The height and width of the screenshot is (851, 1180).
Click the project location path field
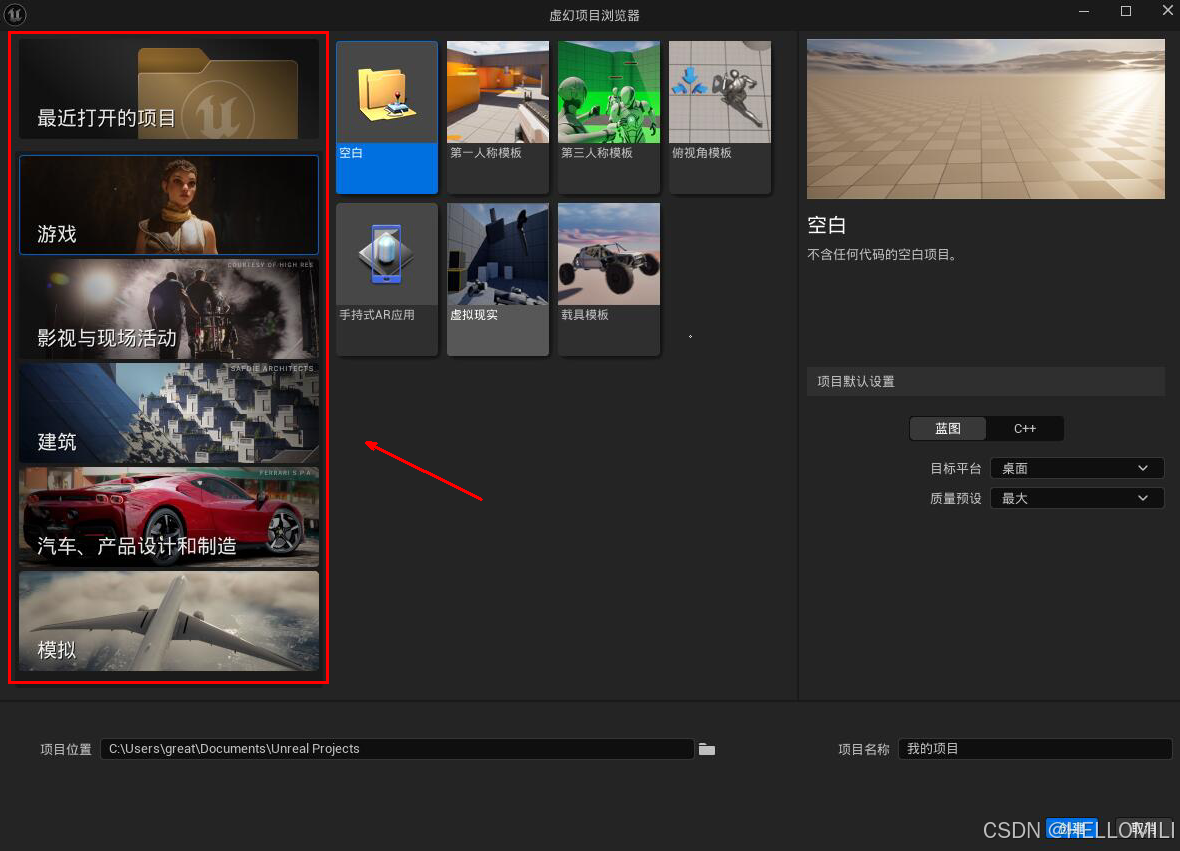[397, 749]
